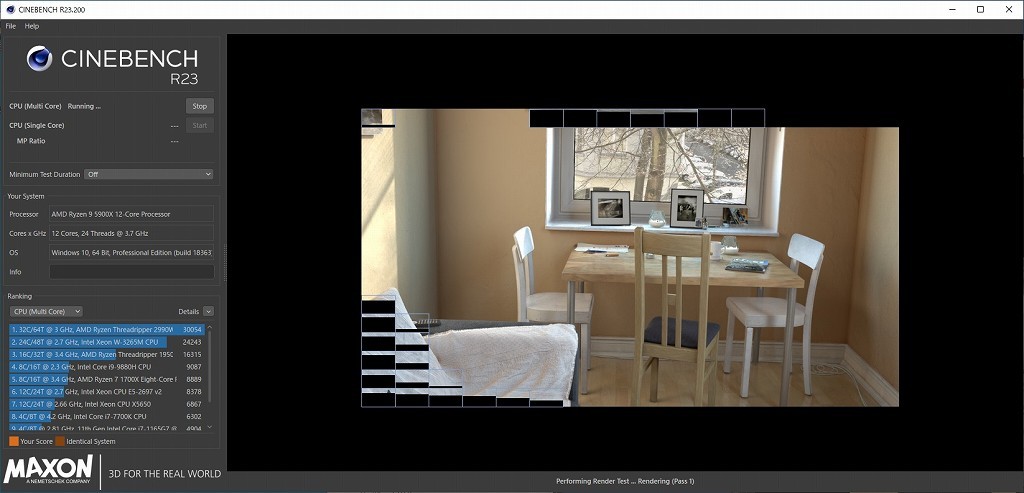This screenshot has height=493, width=1024.
Task: Click the Cinebench sphere logo icon
Action: [39, 60]
